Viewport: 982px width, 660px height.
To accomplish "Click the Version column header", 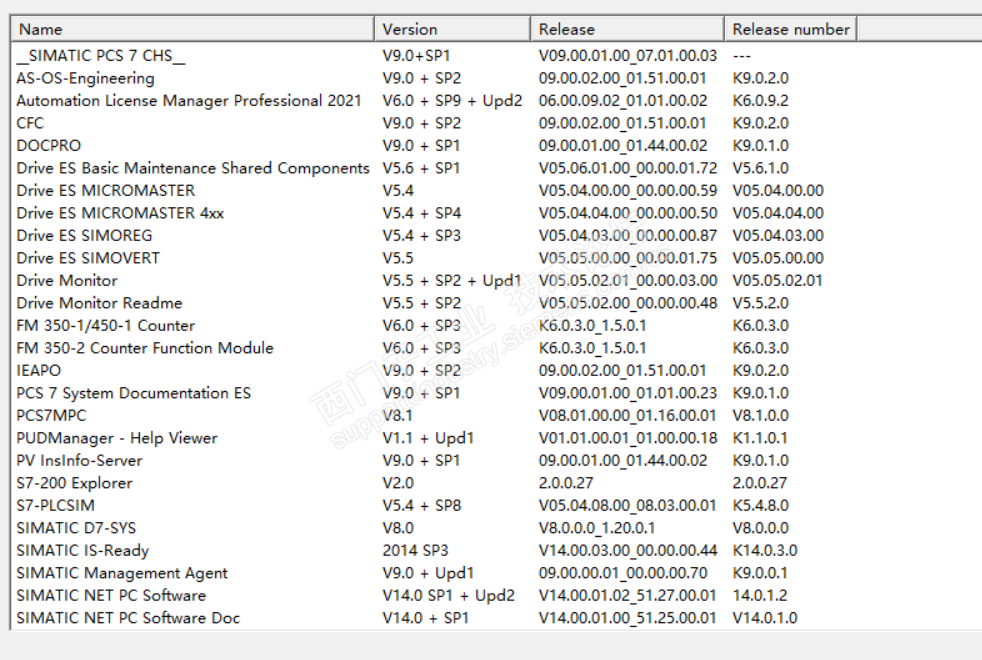I will point(452,29).
